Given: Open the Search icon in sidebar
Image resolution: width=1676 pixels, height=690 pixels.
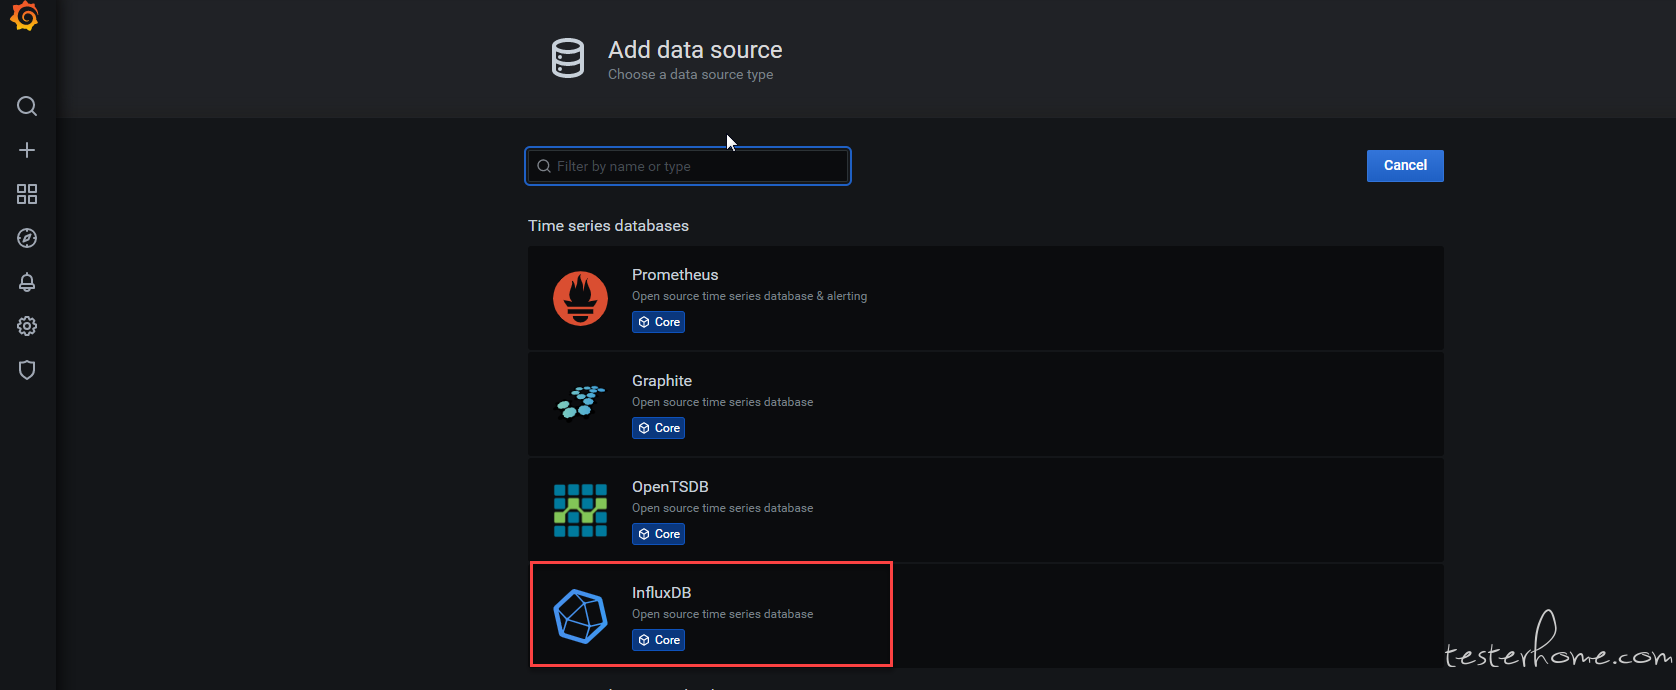Looking at the screenshot, I should tap(27, 106).
